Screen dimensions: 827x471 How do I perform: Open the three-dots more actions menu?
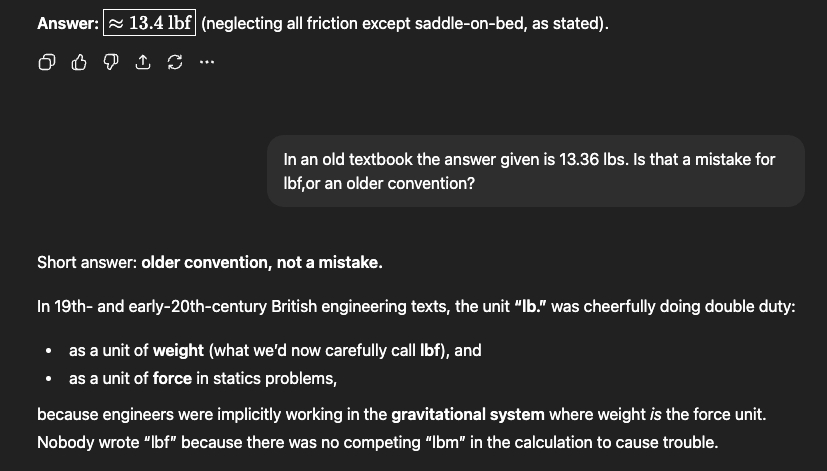(x=206, y=63)
